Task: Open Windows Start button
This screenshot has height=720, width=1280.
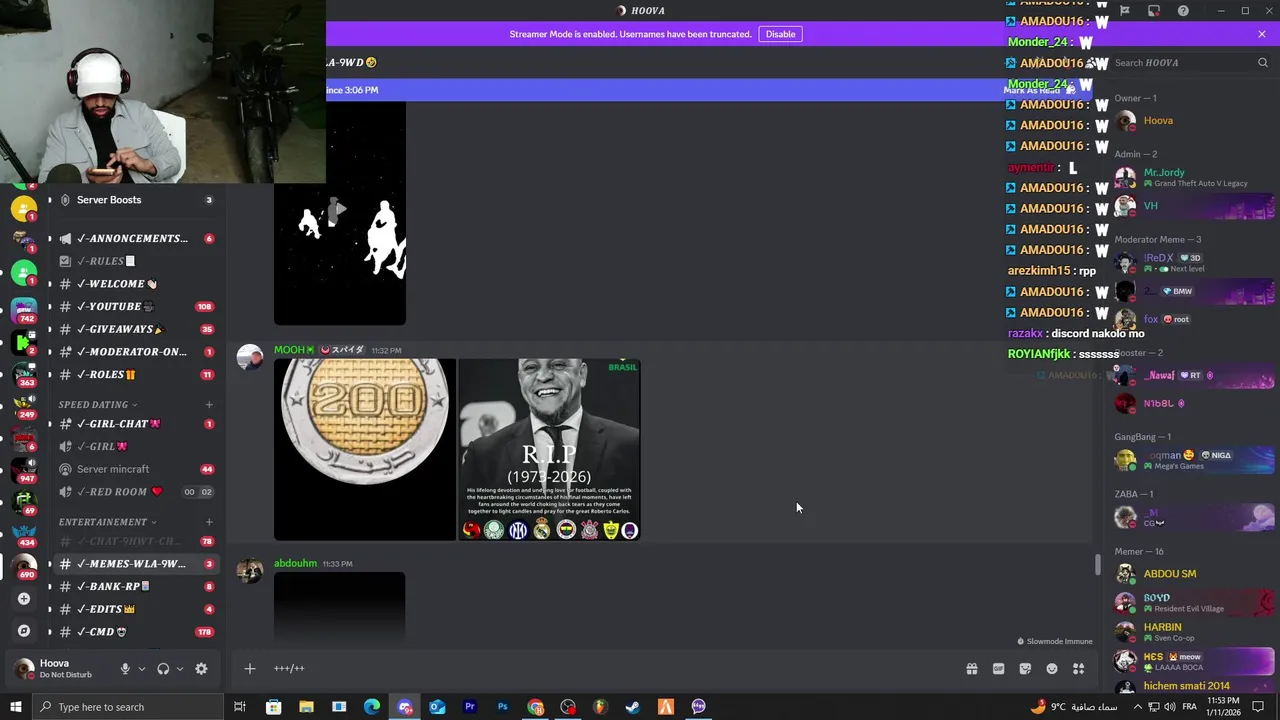Action: tap(15, 707)
